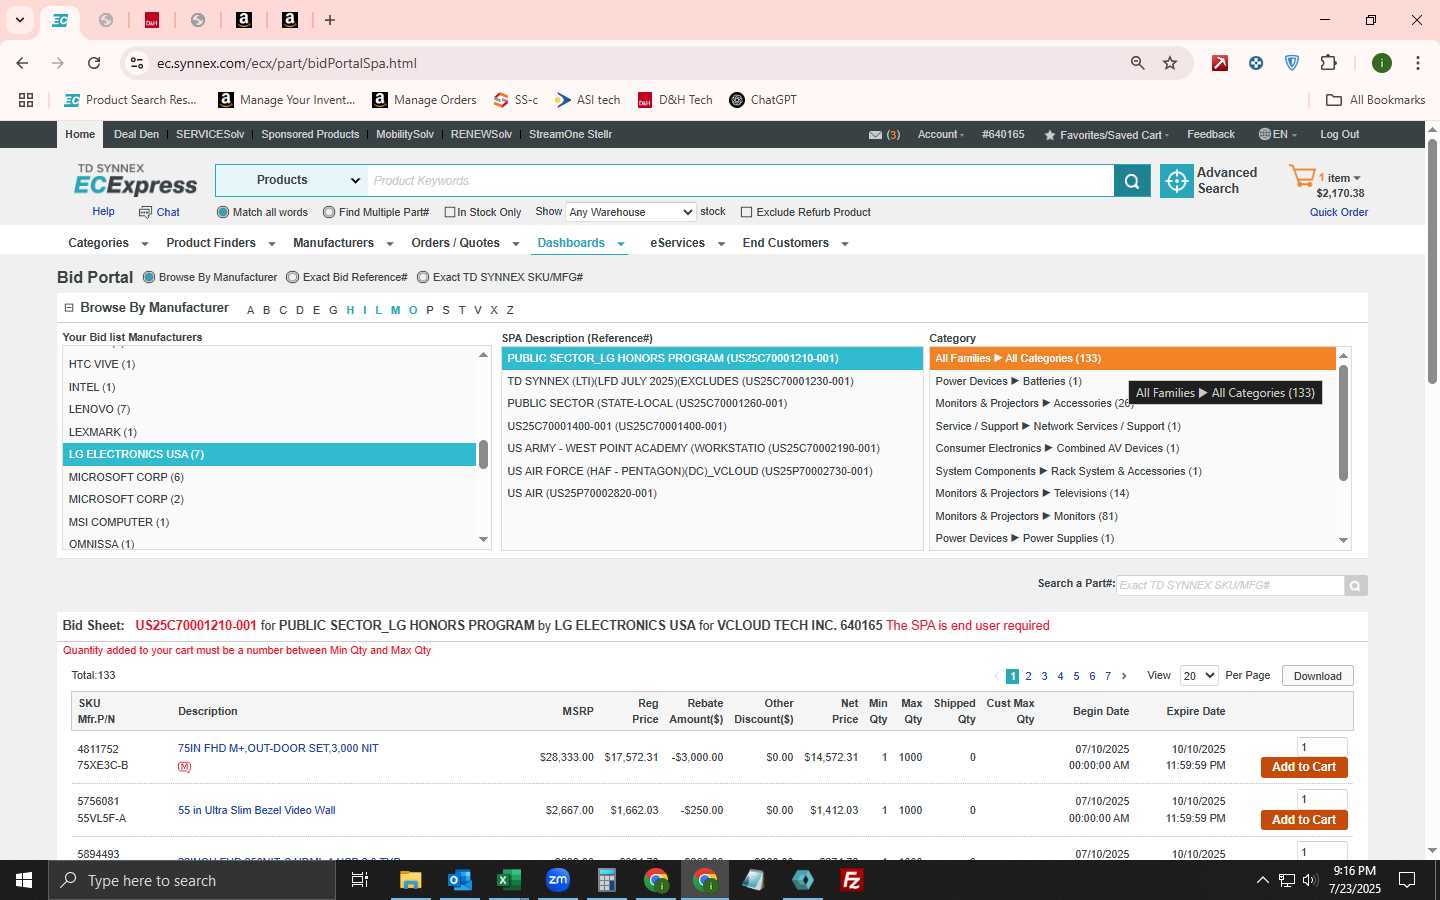Open the browser extensions puzzle icon

pyautogui.click(x=1328, y=63)
